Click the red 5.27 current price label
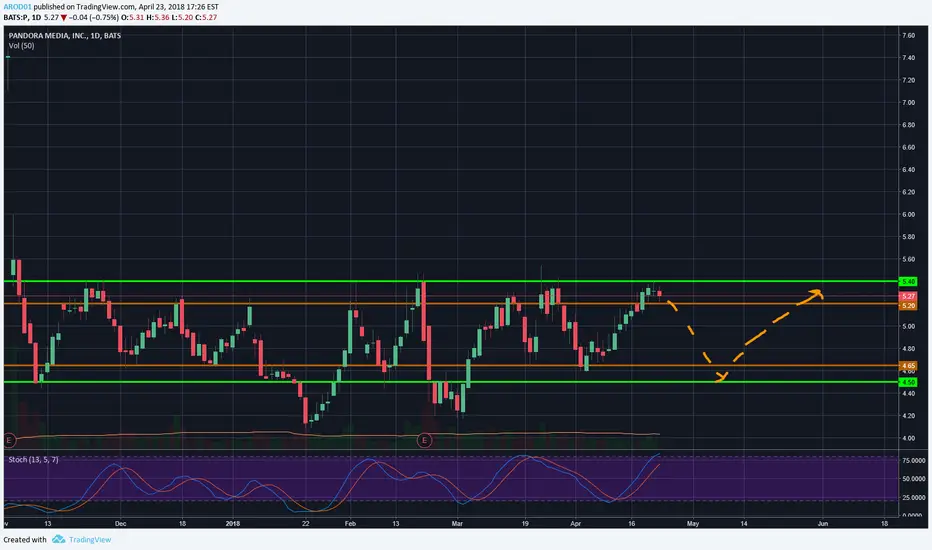The width and height of the screenshot is (932, 550). pyautogui.click(x=908, y=296)
